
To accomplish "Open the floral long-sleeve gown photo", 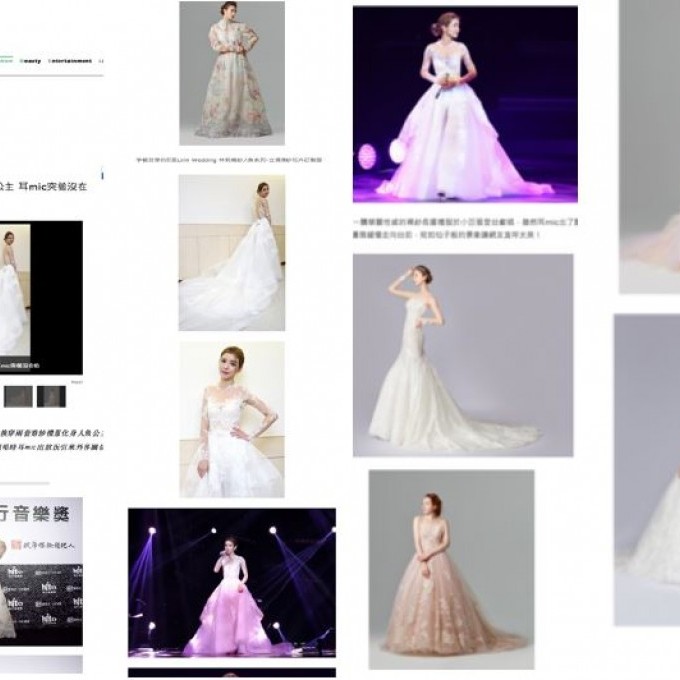I will [x=231, y=73].
